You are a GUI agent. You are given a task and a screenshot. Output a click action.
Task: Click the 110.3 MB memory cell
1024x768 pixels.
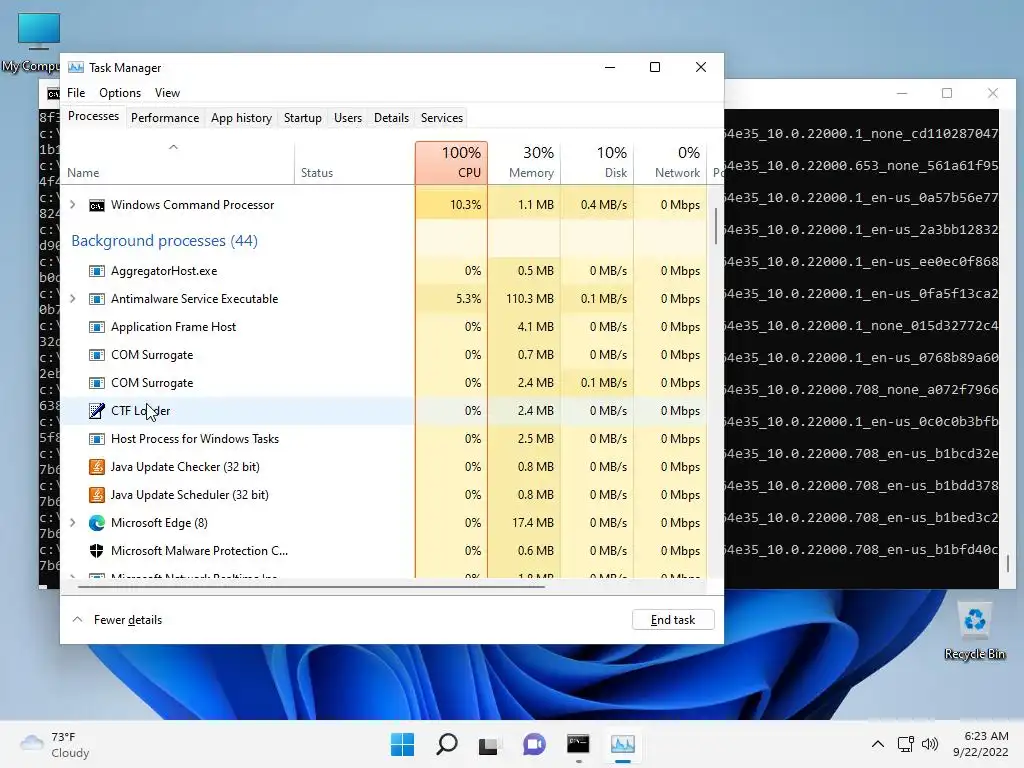click(524, 299)
